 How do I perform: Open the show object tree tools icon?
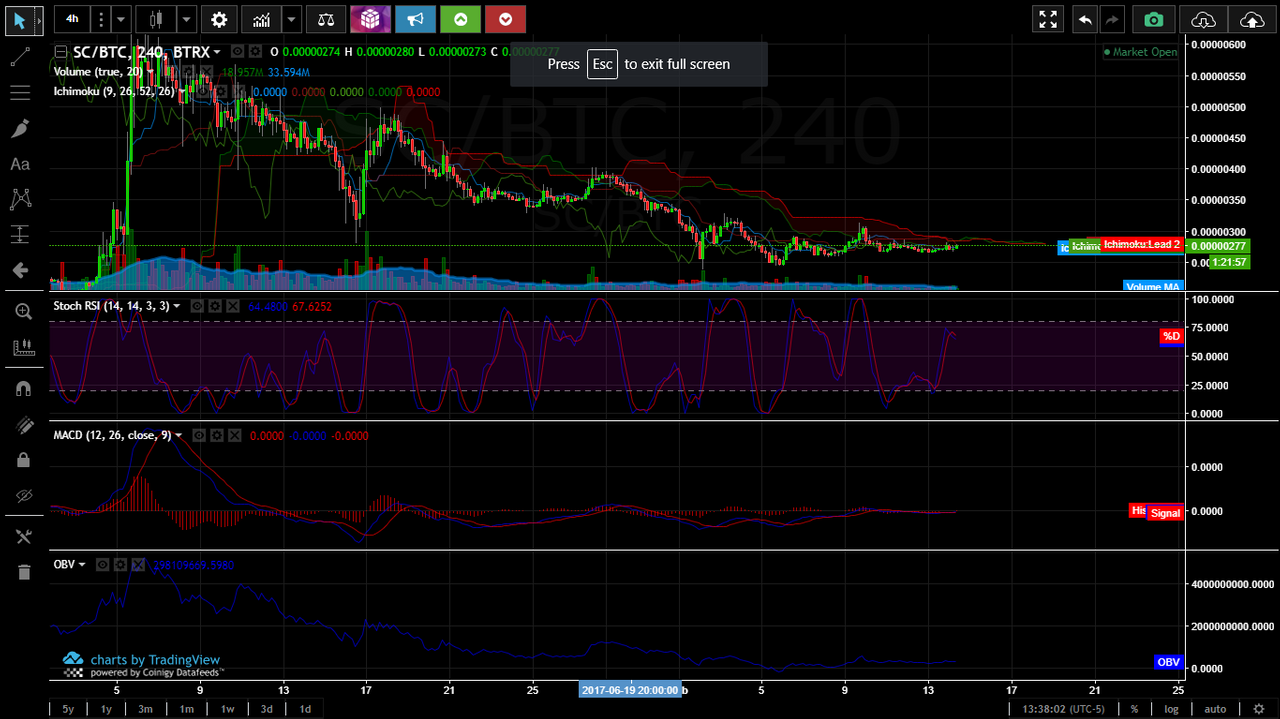(23, 537)
